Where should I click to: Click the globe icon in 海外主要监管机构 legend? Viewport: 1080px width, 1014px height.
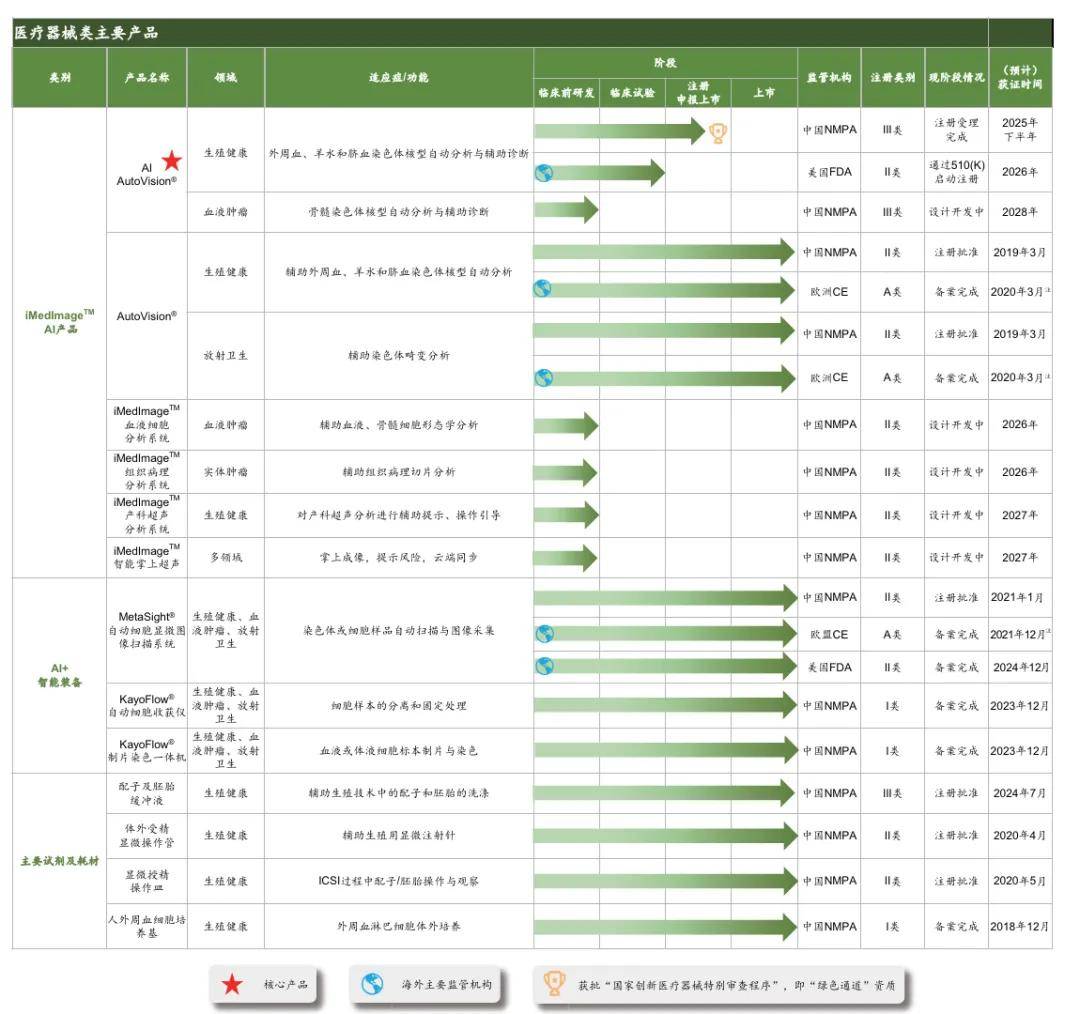pos(372,985)
